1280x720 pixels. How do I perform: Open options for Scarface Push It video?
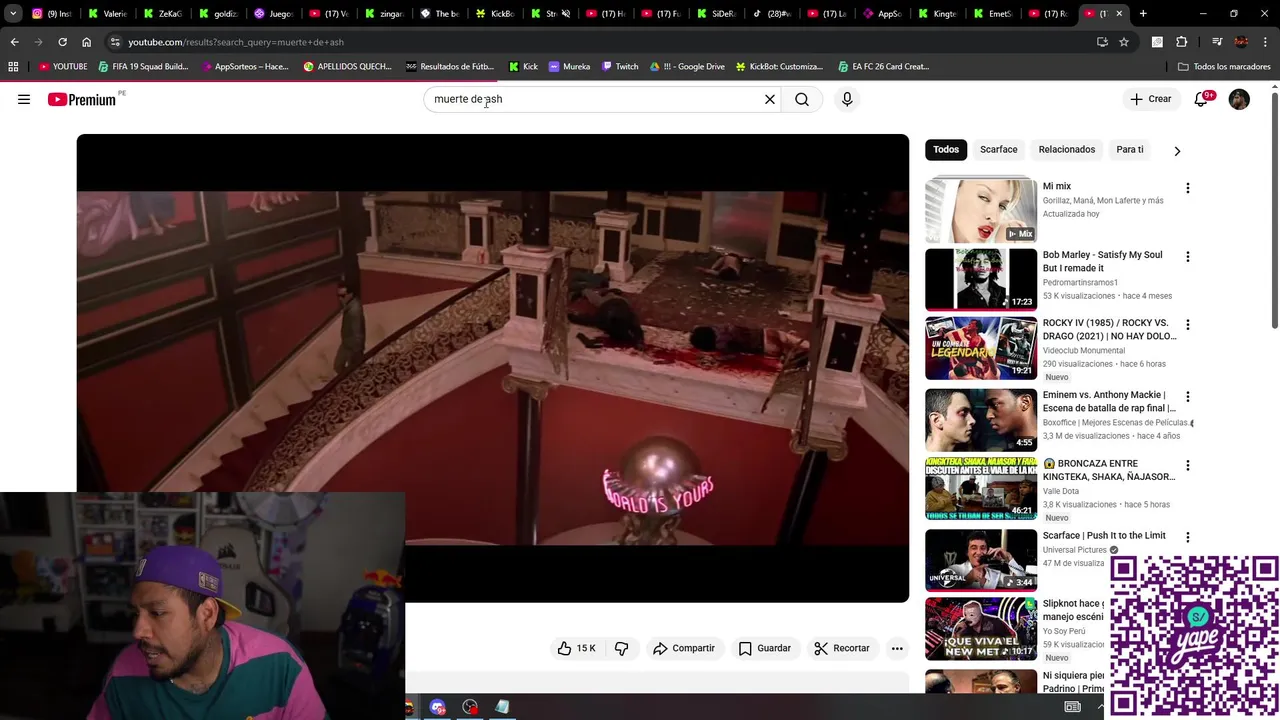tap(1187, 538)
